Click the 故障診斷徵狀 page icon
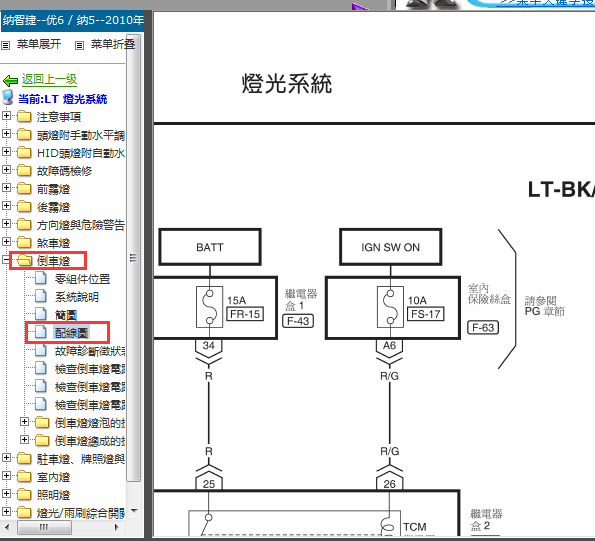This screenshot has height=541, width=595. 41,351
